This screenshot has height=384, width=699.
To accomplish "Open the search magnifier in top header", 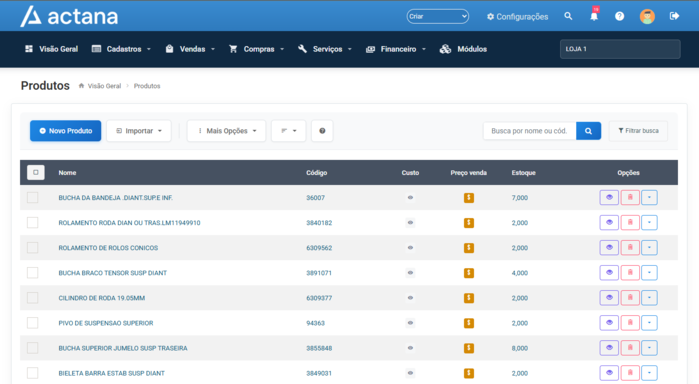I will pyautogui.click(x=568, y=16).
